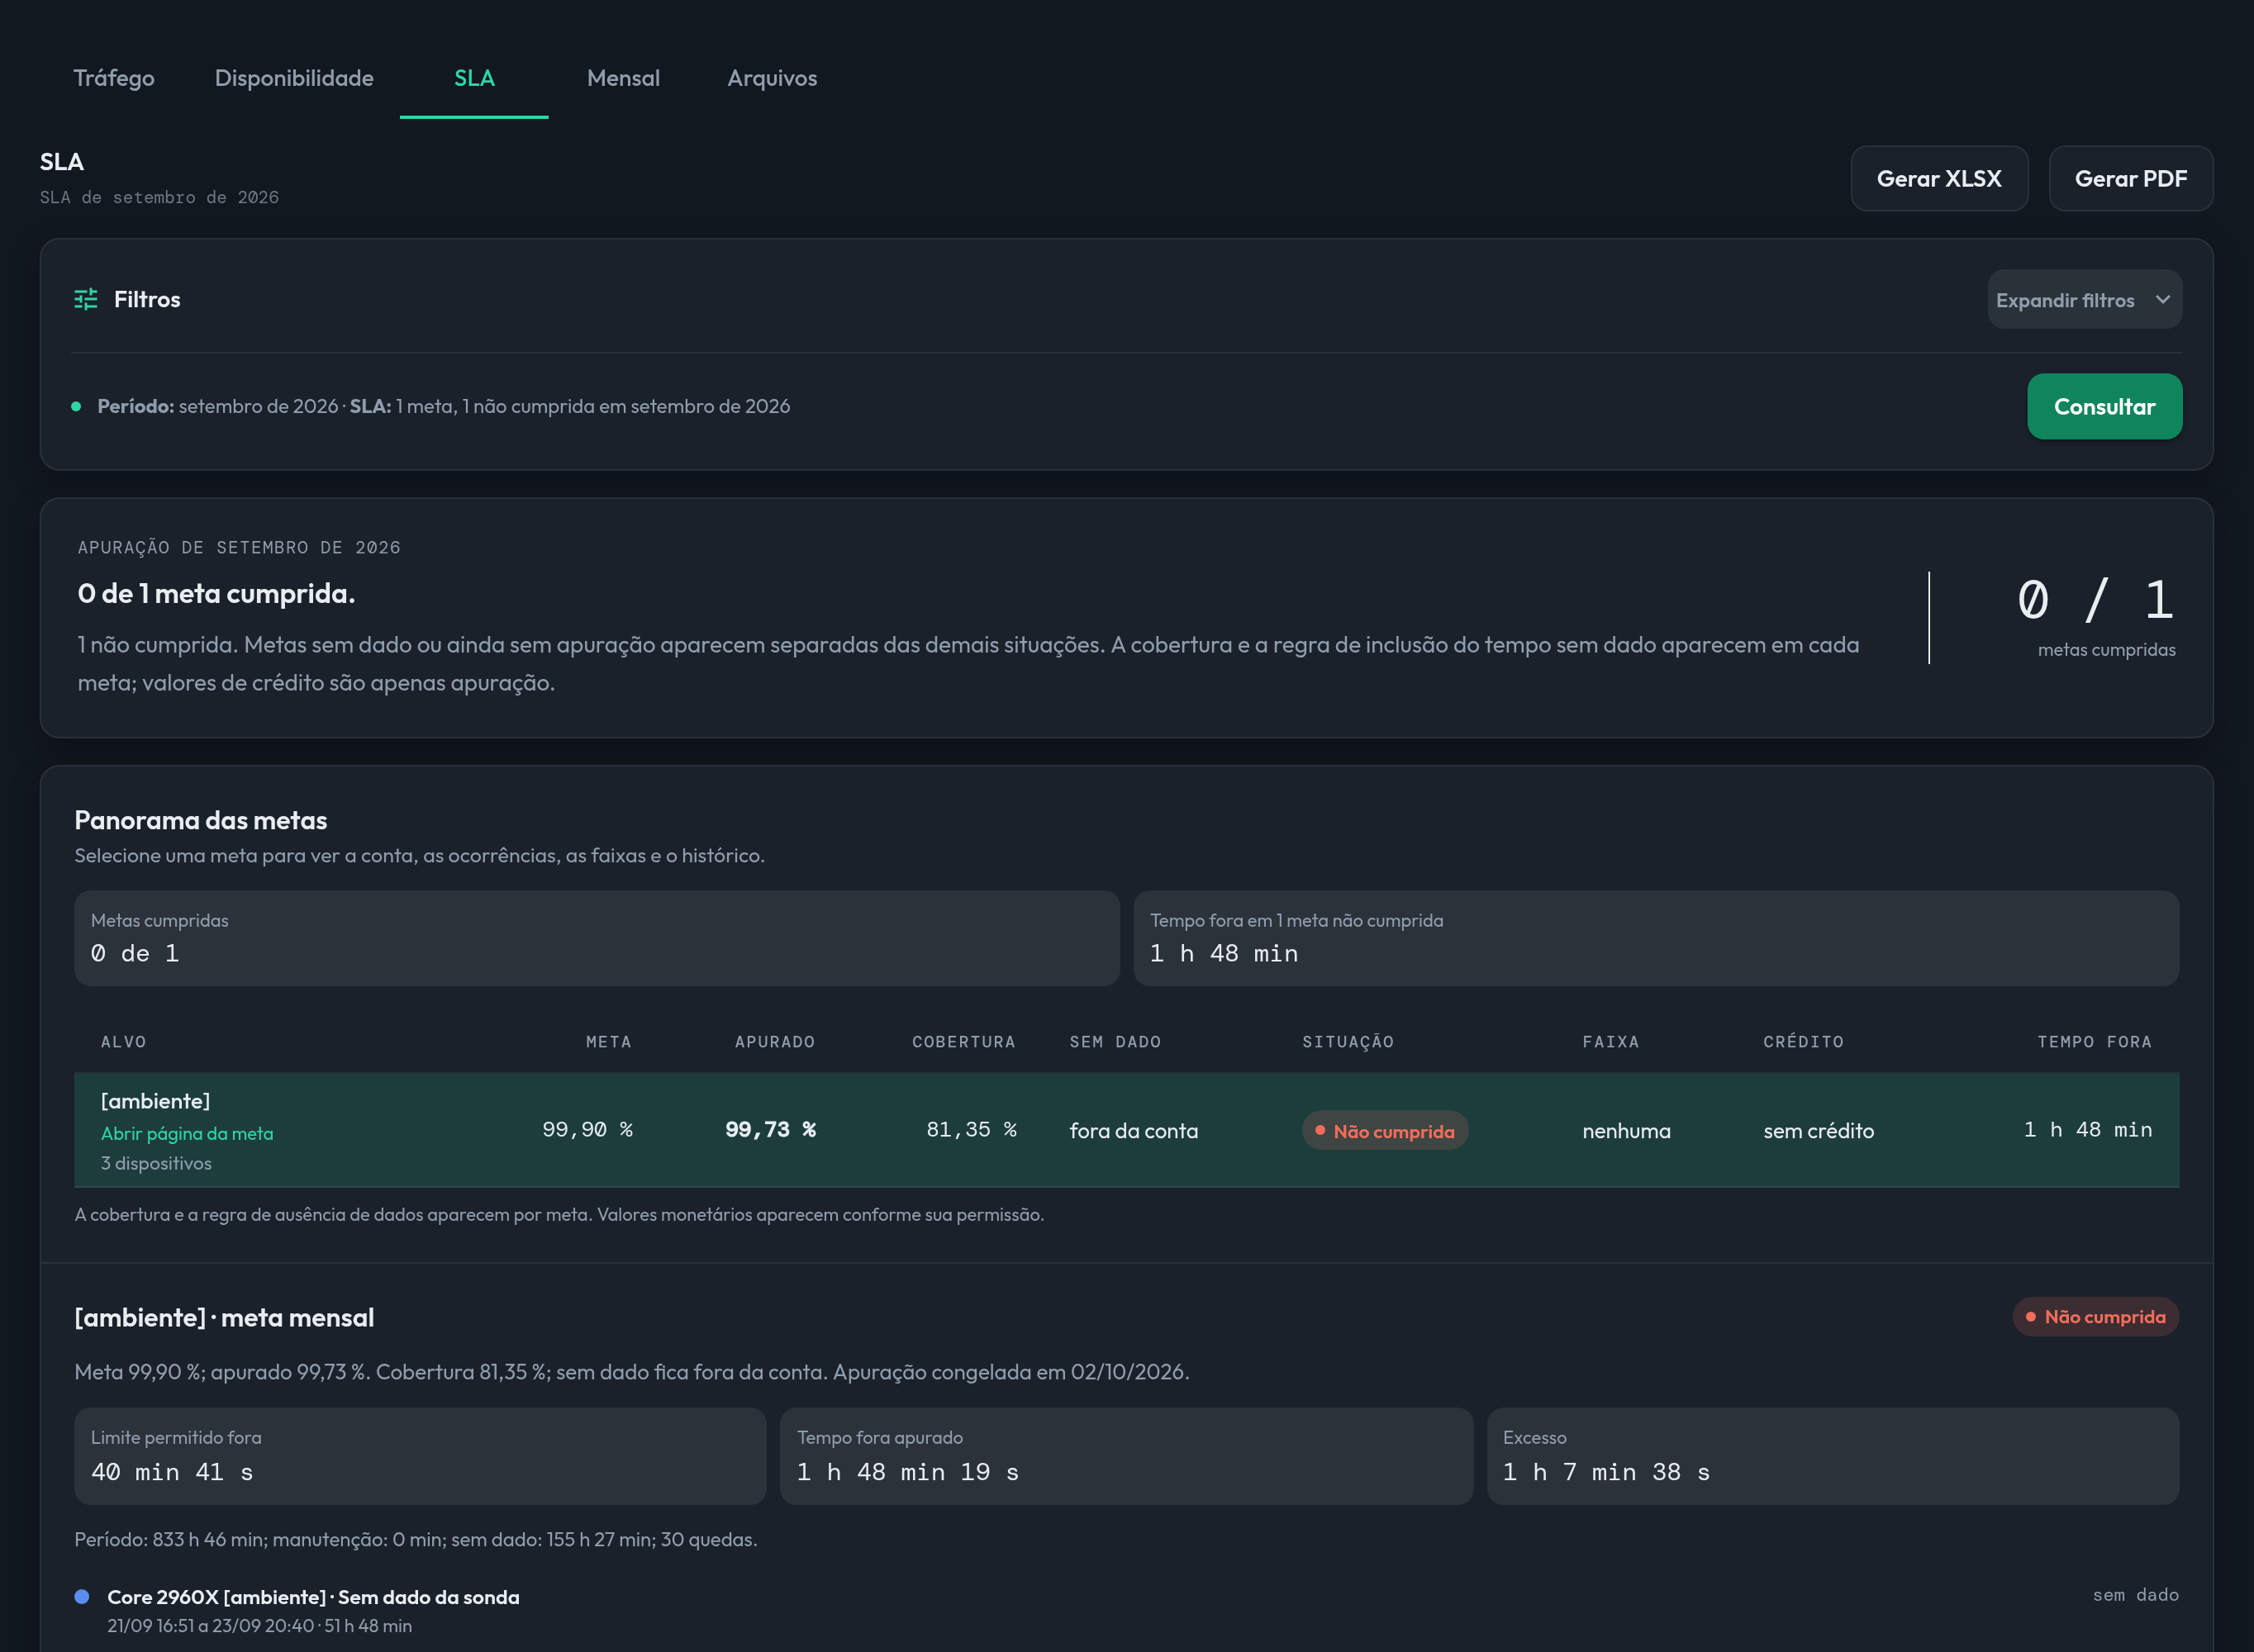
Task: Click the '0 de 1 meta cumprida.' heading
Action: (x=216, y=594)
